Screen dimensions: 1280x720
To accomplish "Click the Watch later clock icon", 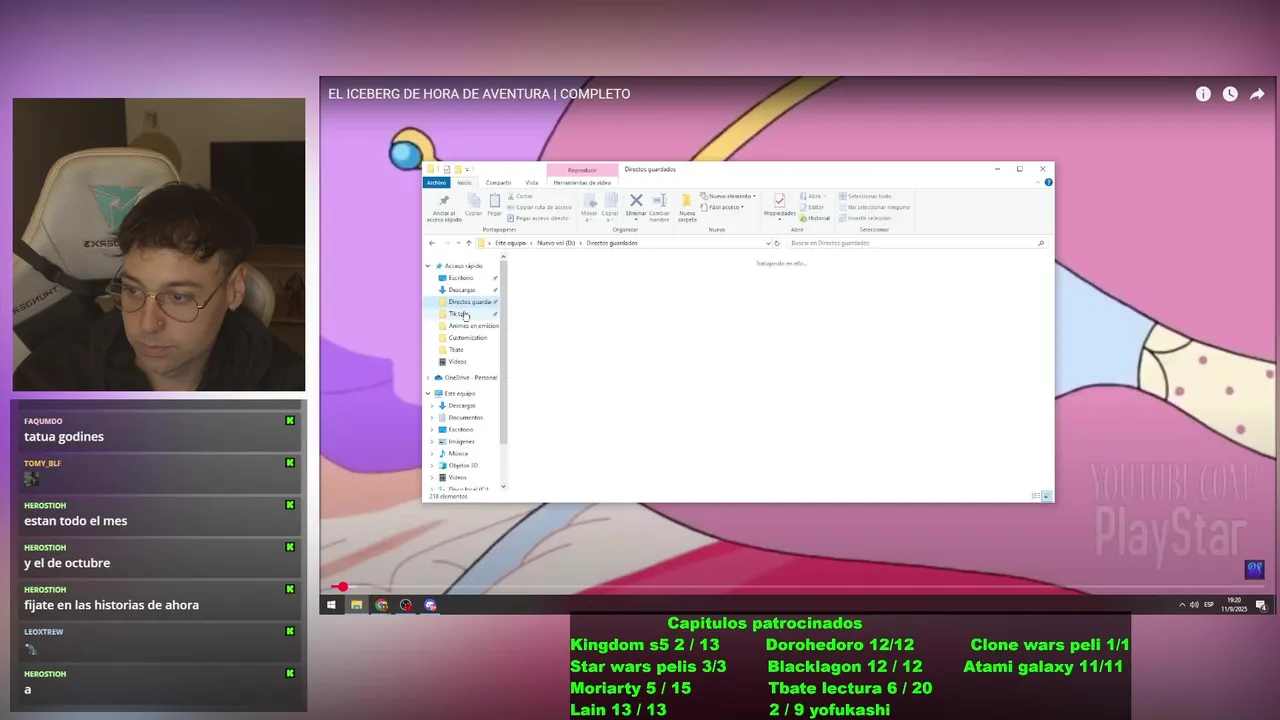I will (1230, 94).
